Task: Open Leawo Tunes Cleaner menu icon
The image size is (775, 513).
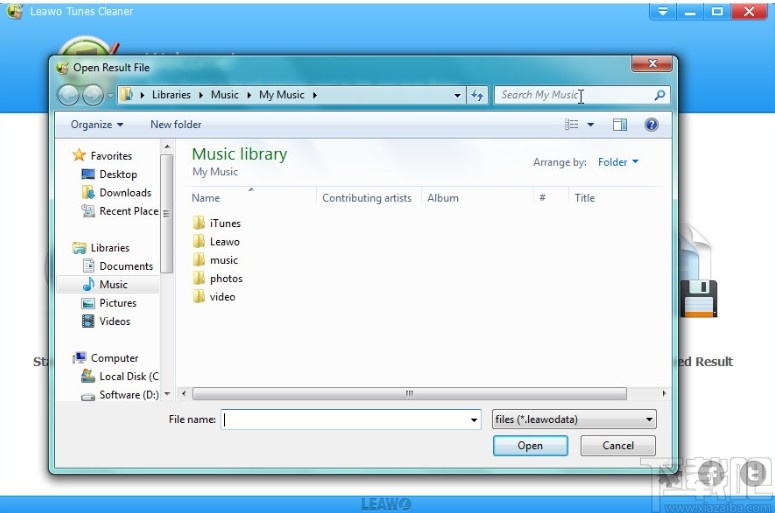Action: tap(663, 11)
